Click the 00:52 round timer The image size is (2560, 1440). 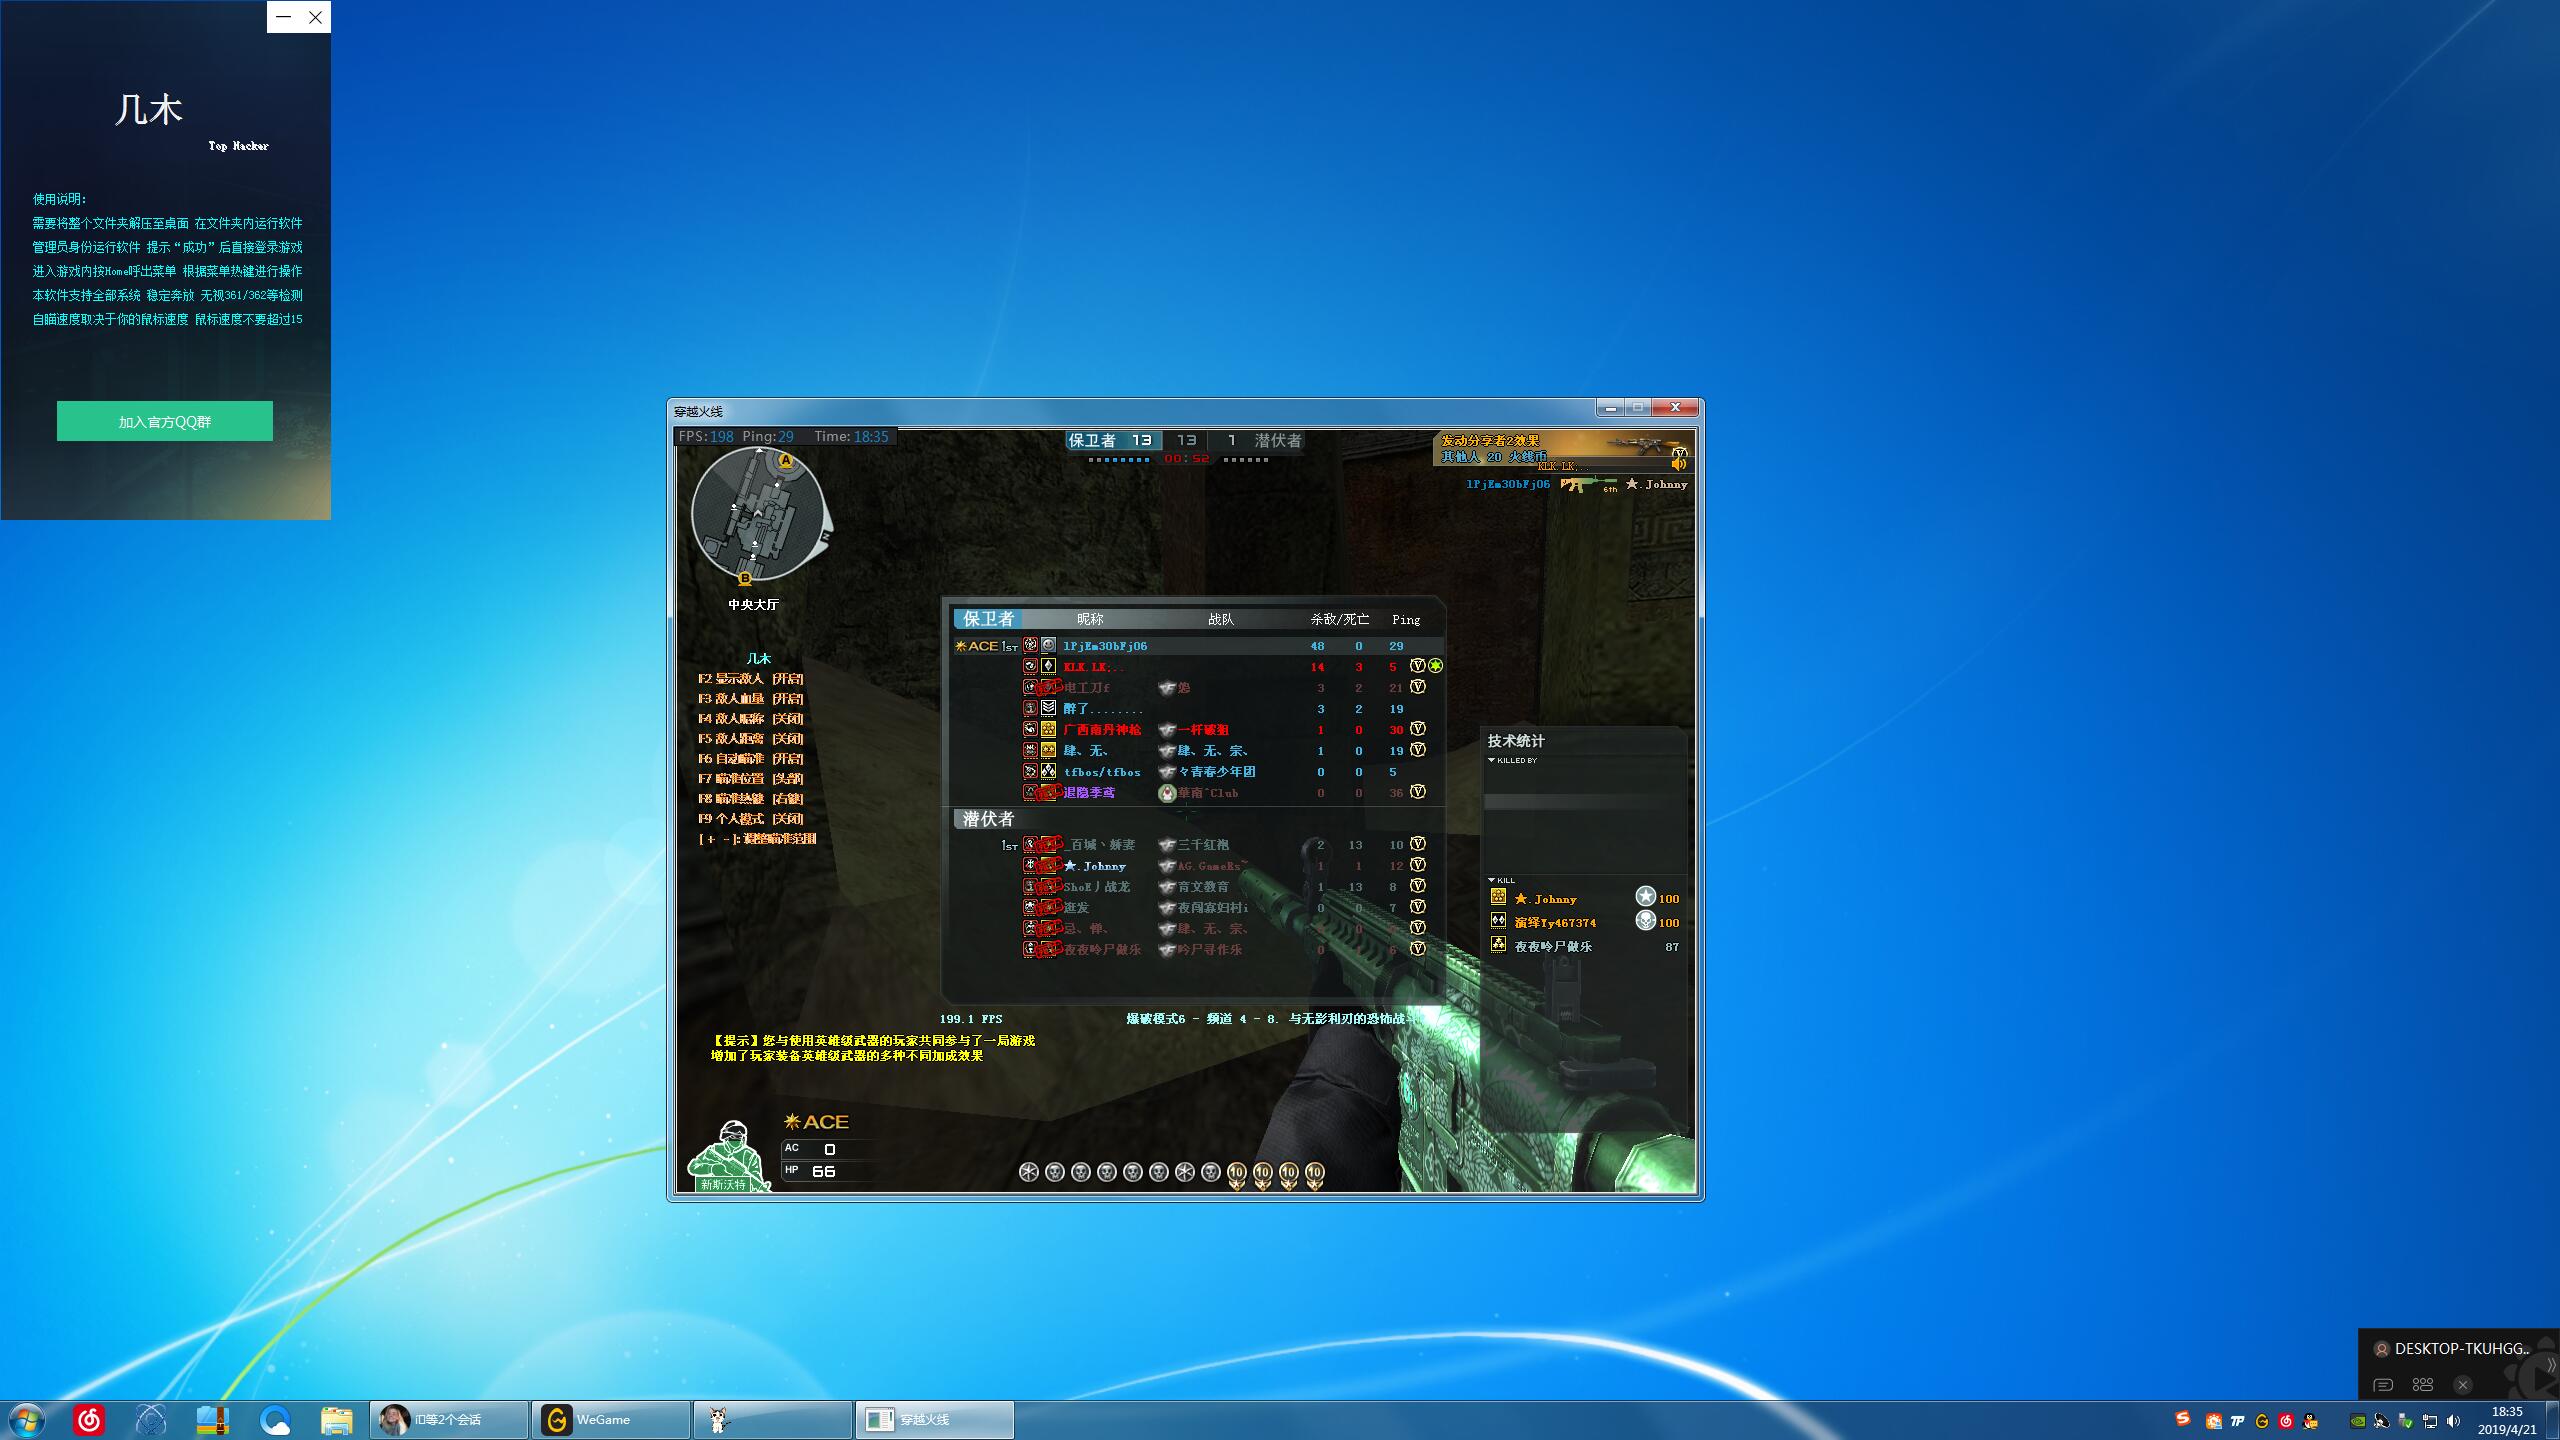(x=1186, y=459)
